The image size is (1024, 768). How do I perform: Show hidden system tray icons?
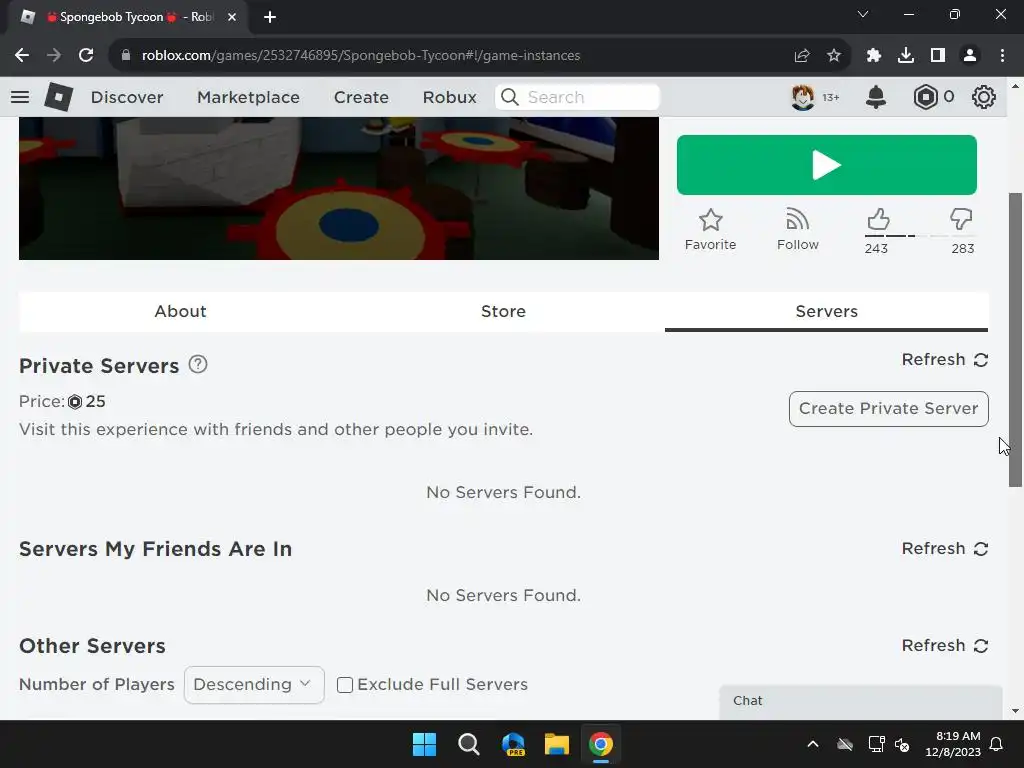click(812, 744)
